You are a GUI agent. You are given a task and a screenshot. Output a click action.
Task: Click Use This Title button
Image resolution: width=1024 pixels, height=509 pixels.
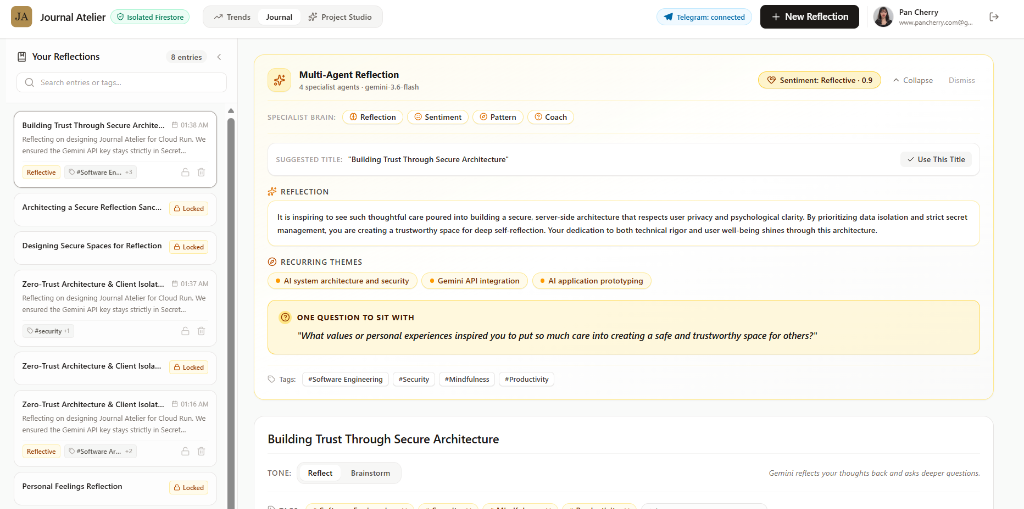[x=936, y=159]
